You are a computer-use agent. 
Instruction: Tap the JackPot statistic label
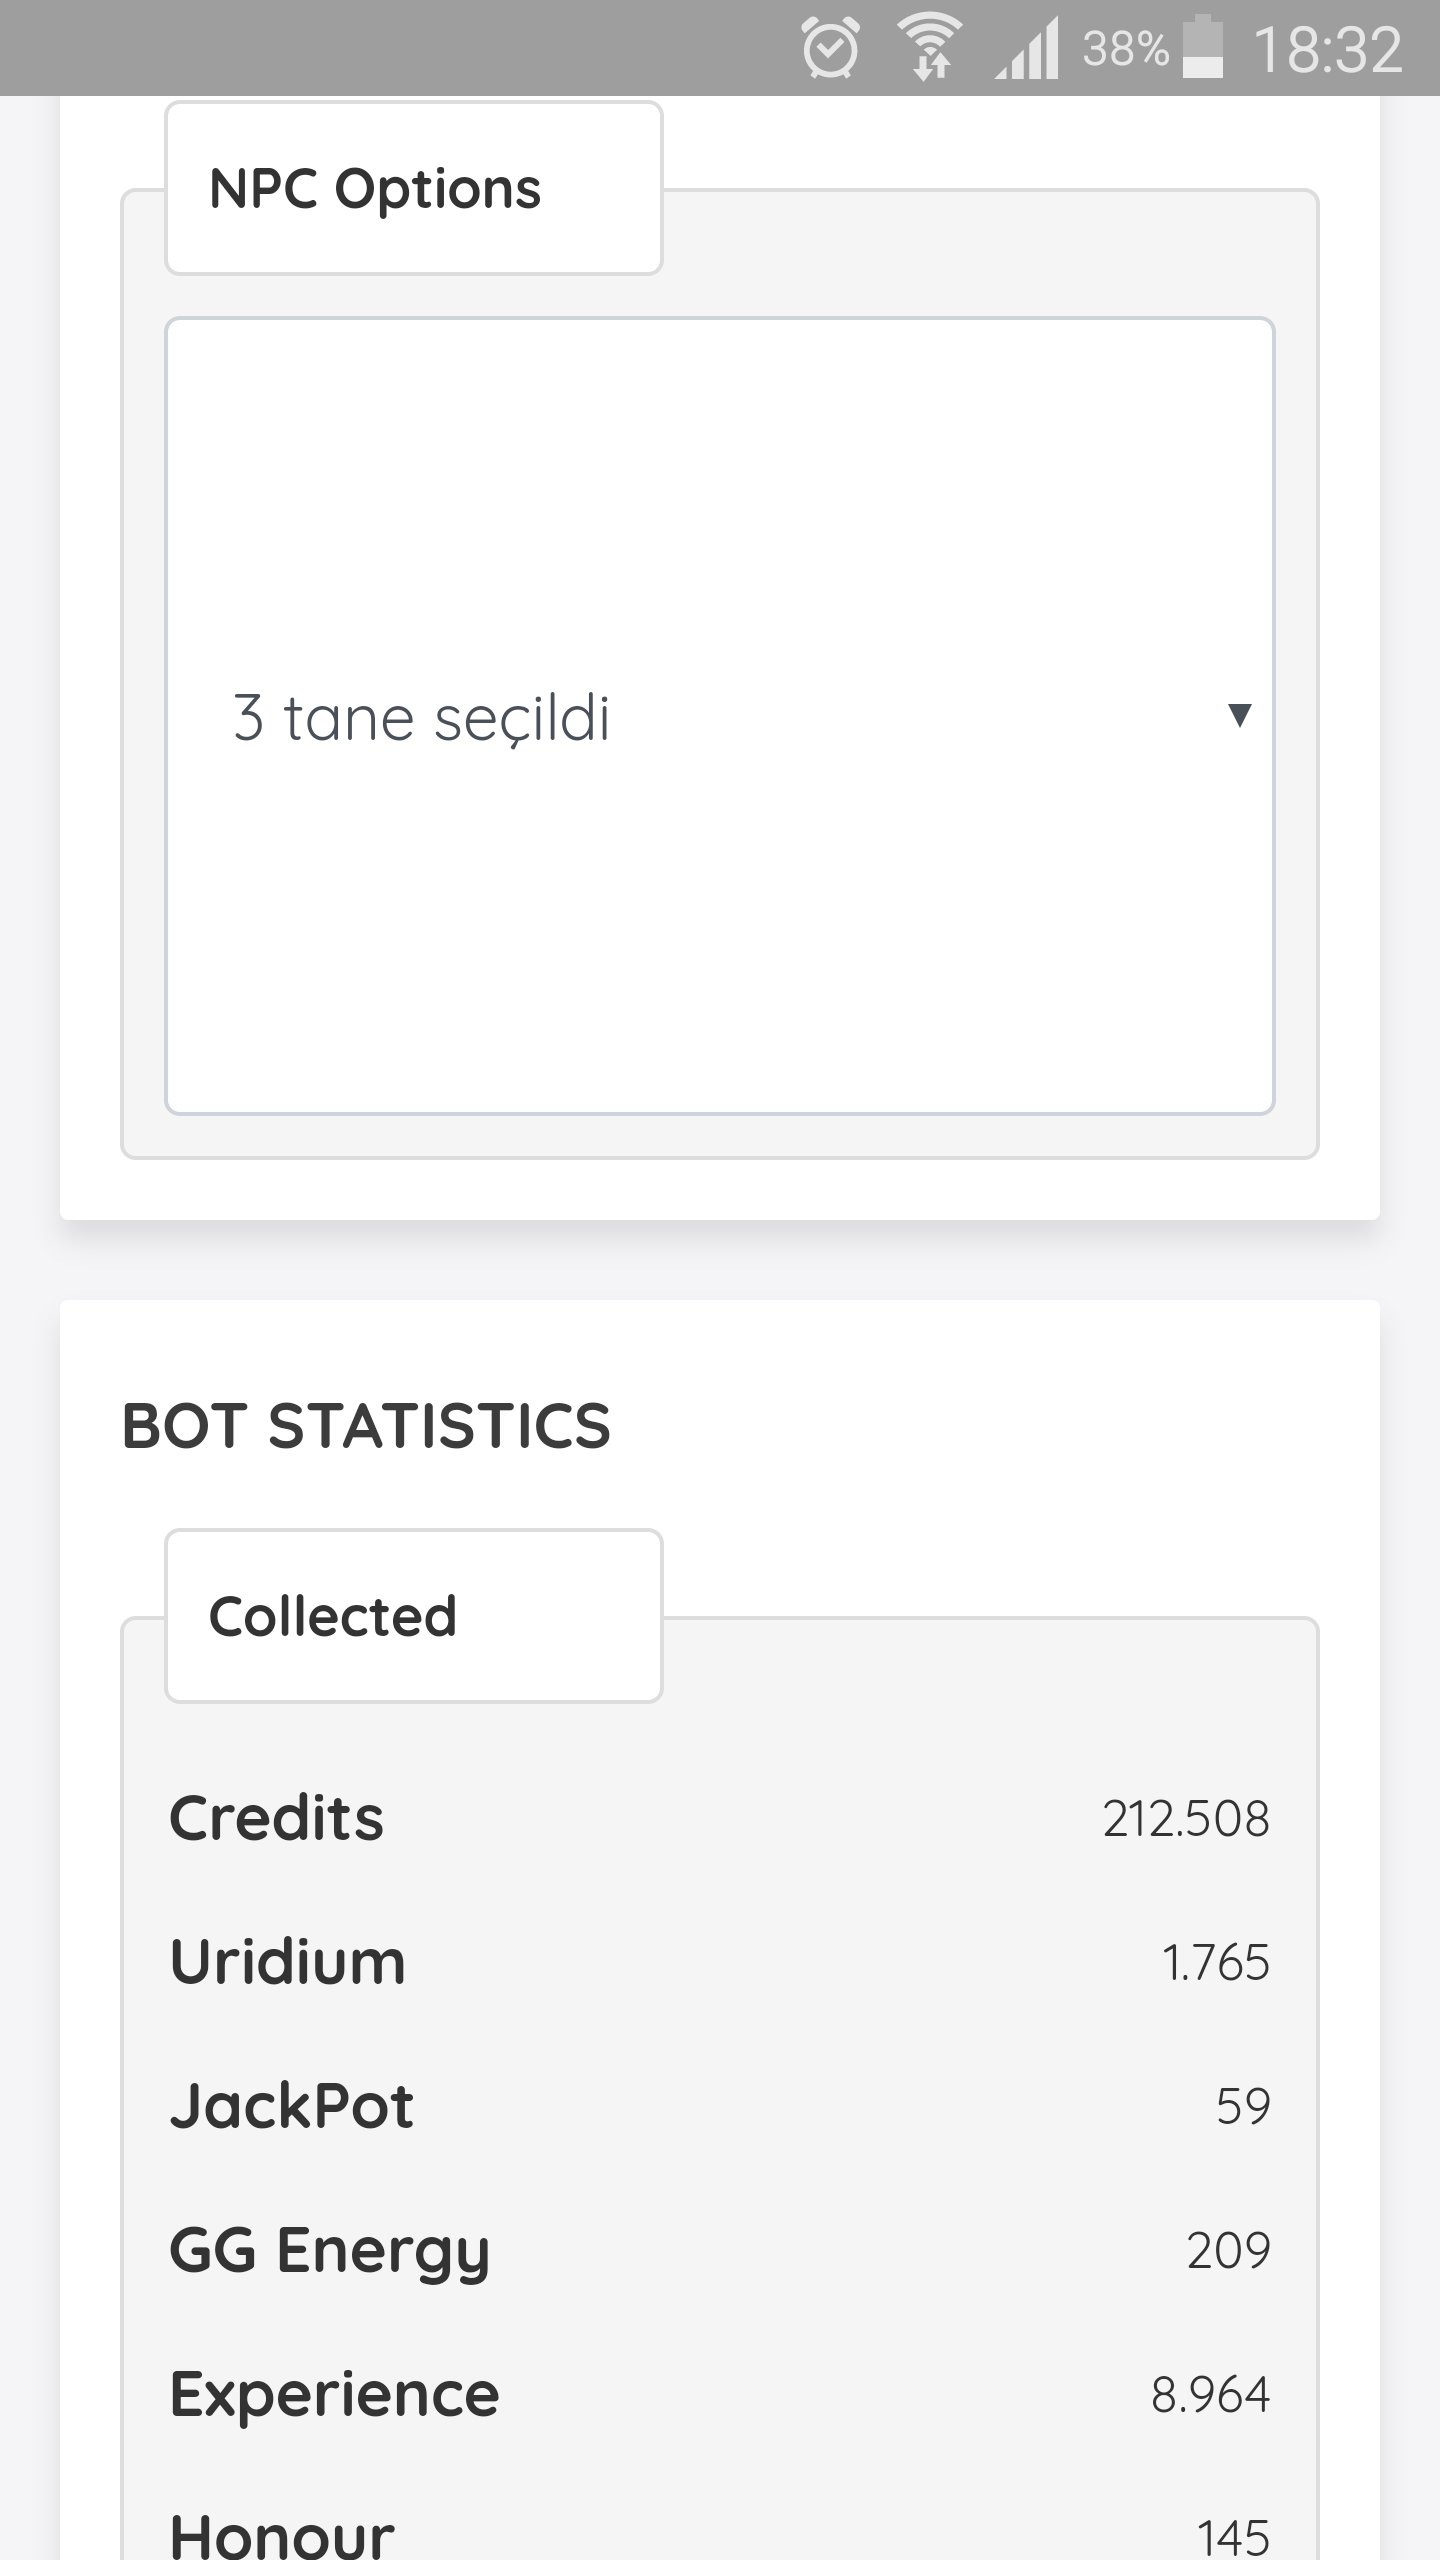(x=292, y=2106)
